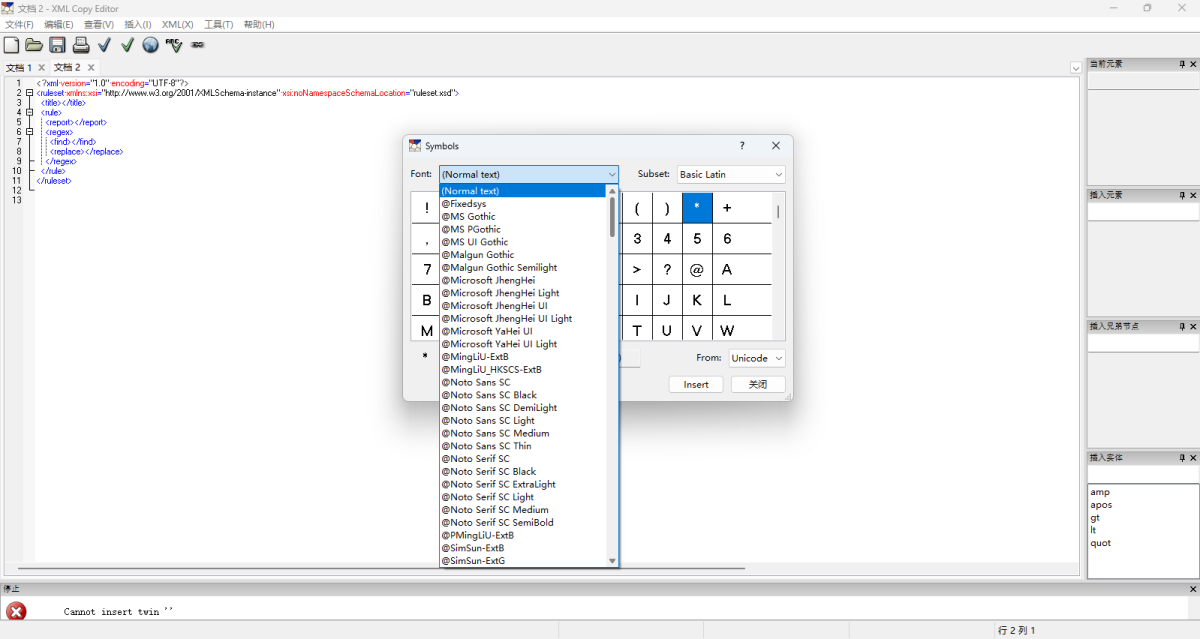Switch to the 文档 1 tab
The image size is (1200, 639).
coord(19,67)
